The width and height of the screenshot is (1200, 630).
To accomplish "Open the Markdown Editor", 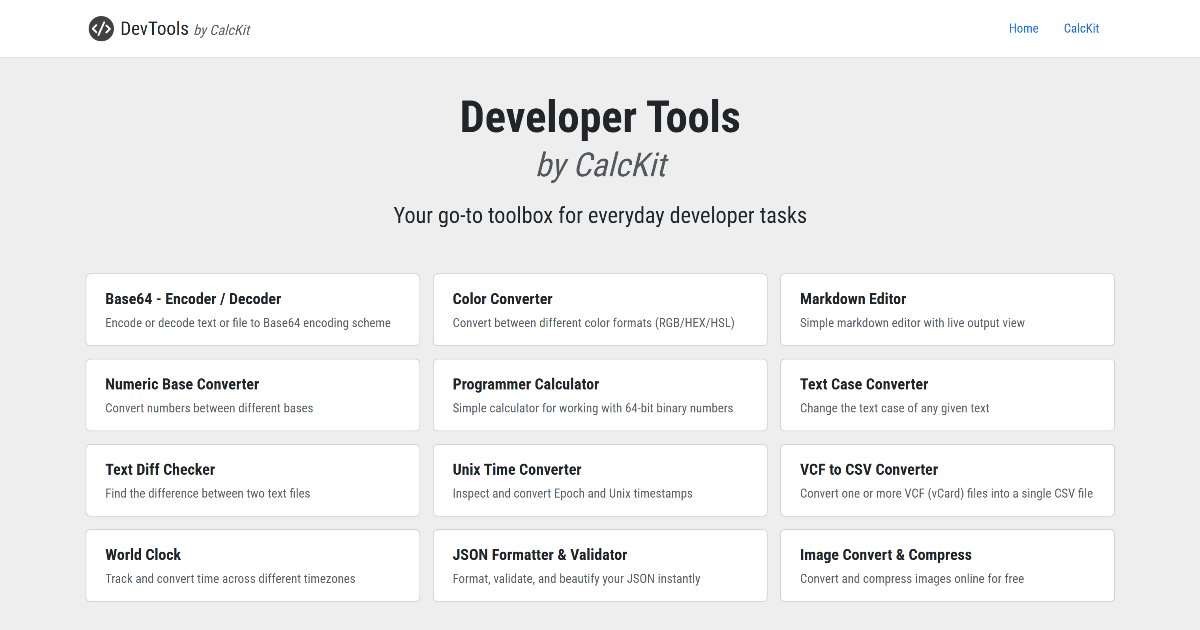I will (947, 309).
